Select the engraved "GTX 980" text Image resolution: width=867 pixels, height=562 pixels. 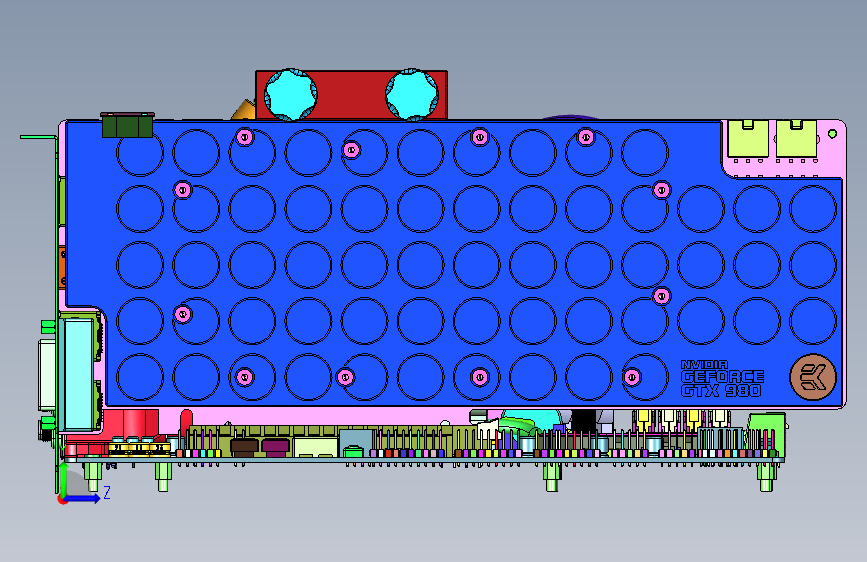[721, 391]
